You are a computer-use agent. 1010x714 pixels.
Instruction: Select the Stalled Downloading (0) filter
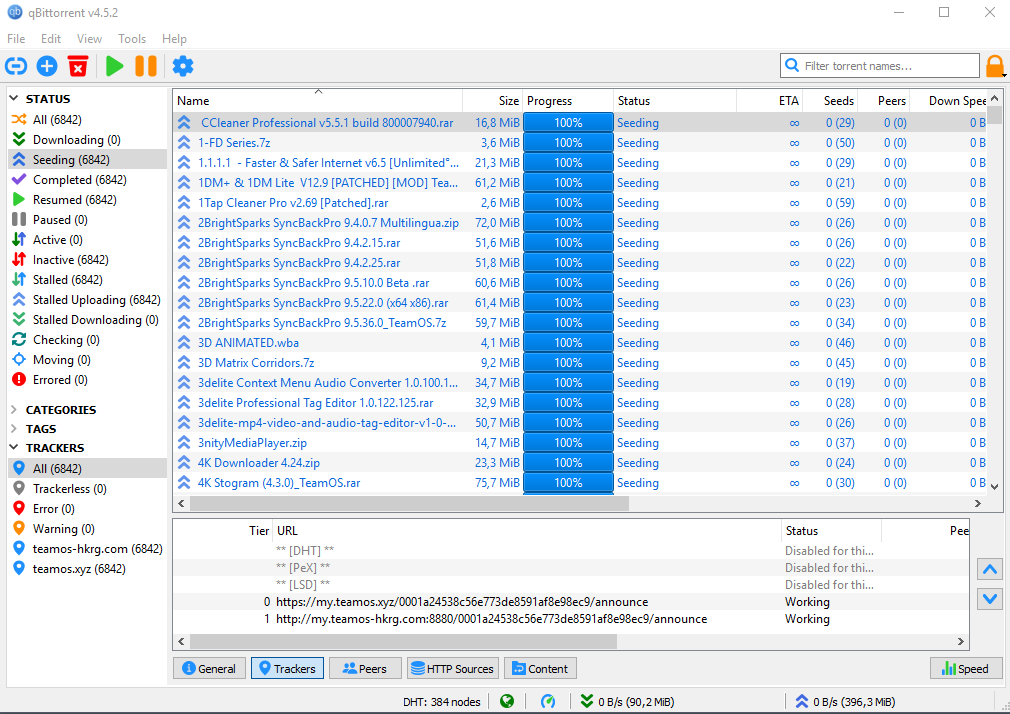(x=87, y=319)
